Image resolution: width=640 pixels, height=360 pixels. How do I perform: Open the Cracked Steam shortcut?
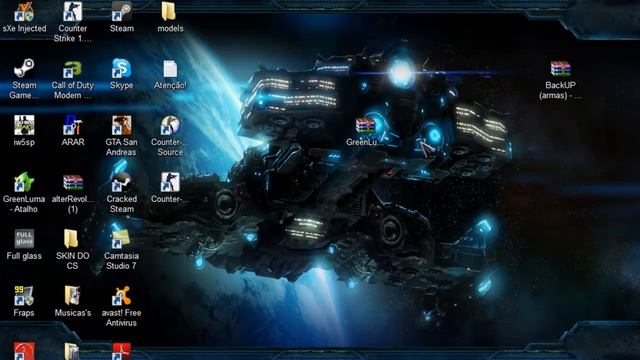(x=122, y=182)
